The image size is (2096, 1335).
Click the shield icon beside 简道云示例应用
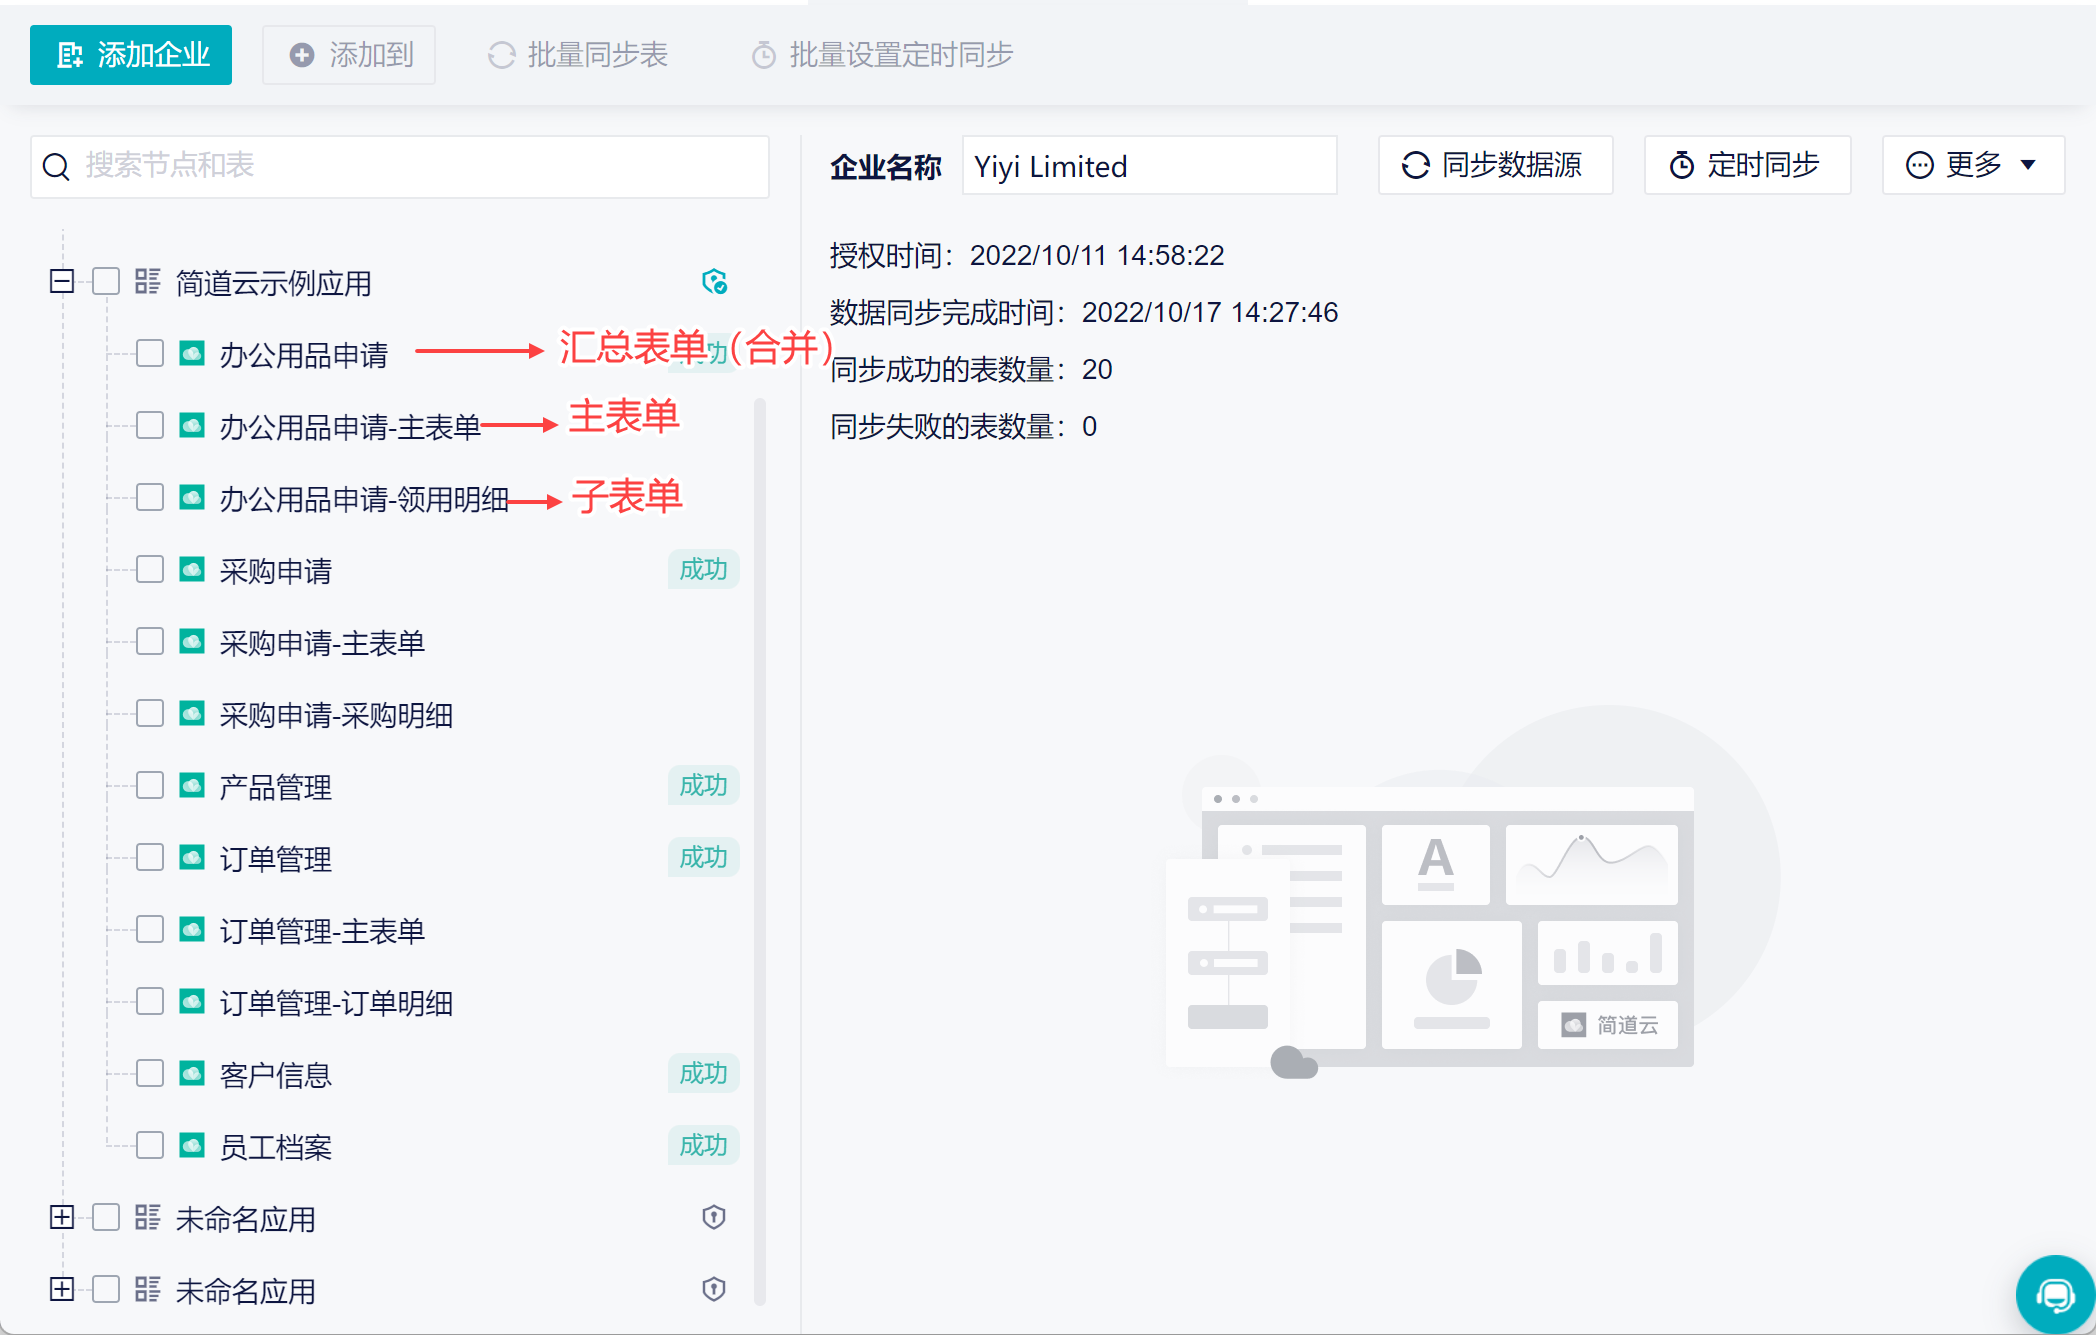714,282
